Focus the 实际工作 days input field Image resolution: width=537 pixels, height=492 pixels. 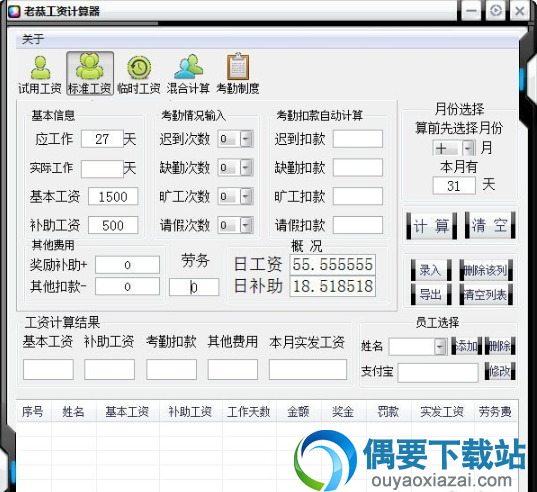point(102,169)
